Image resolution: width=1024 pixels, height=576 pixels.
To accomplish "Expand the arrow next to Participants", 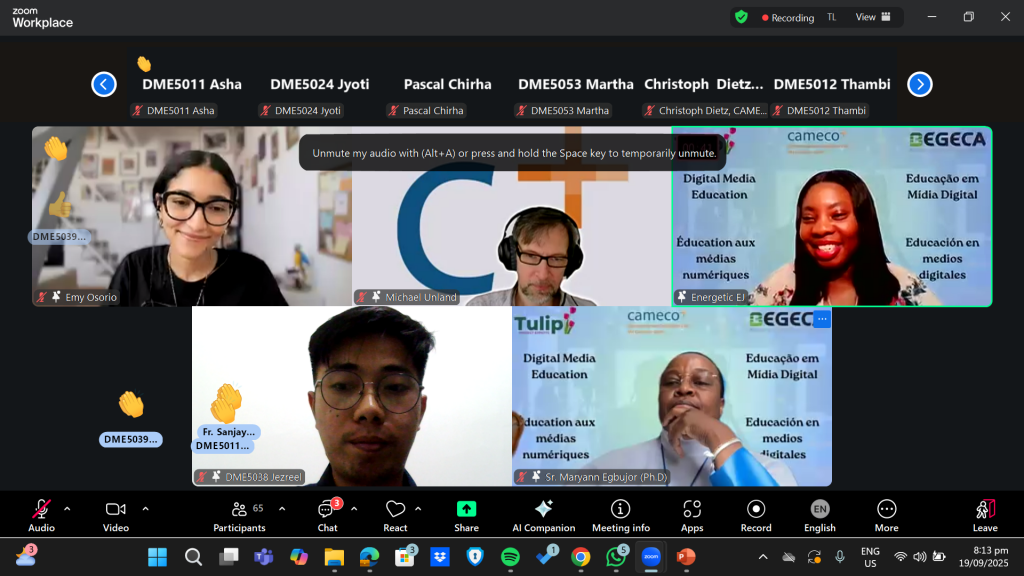I will pos(282,509).
